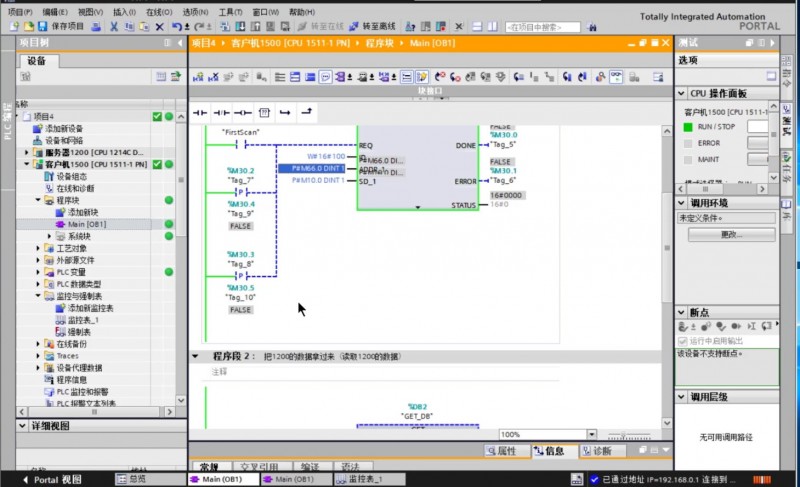This screenshot has width=800, height=487.
Task: Click the Undo arrow icon
Action: (x=178, y=25)
